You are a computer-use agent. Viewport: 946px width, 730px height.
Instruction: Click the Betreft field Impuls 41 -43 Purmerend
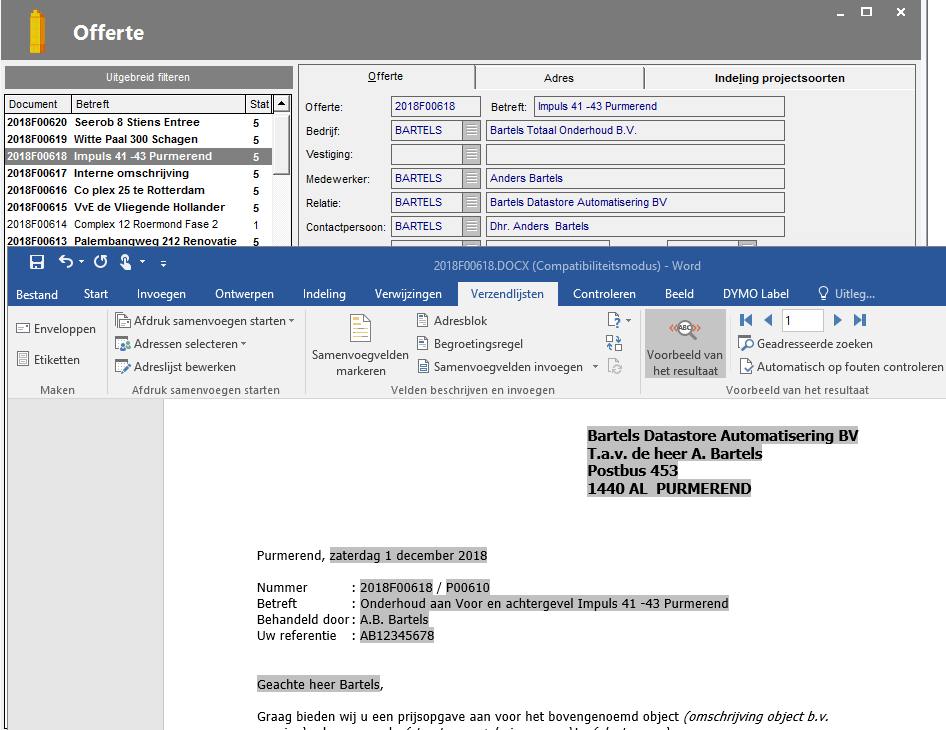pyautogui.click(x=659, y=106)
